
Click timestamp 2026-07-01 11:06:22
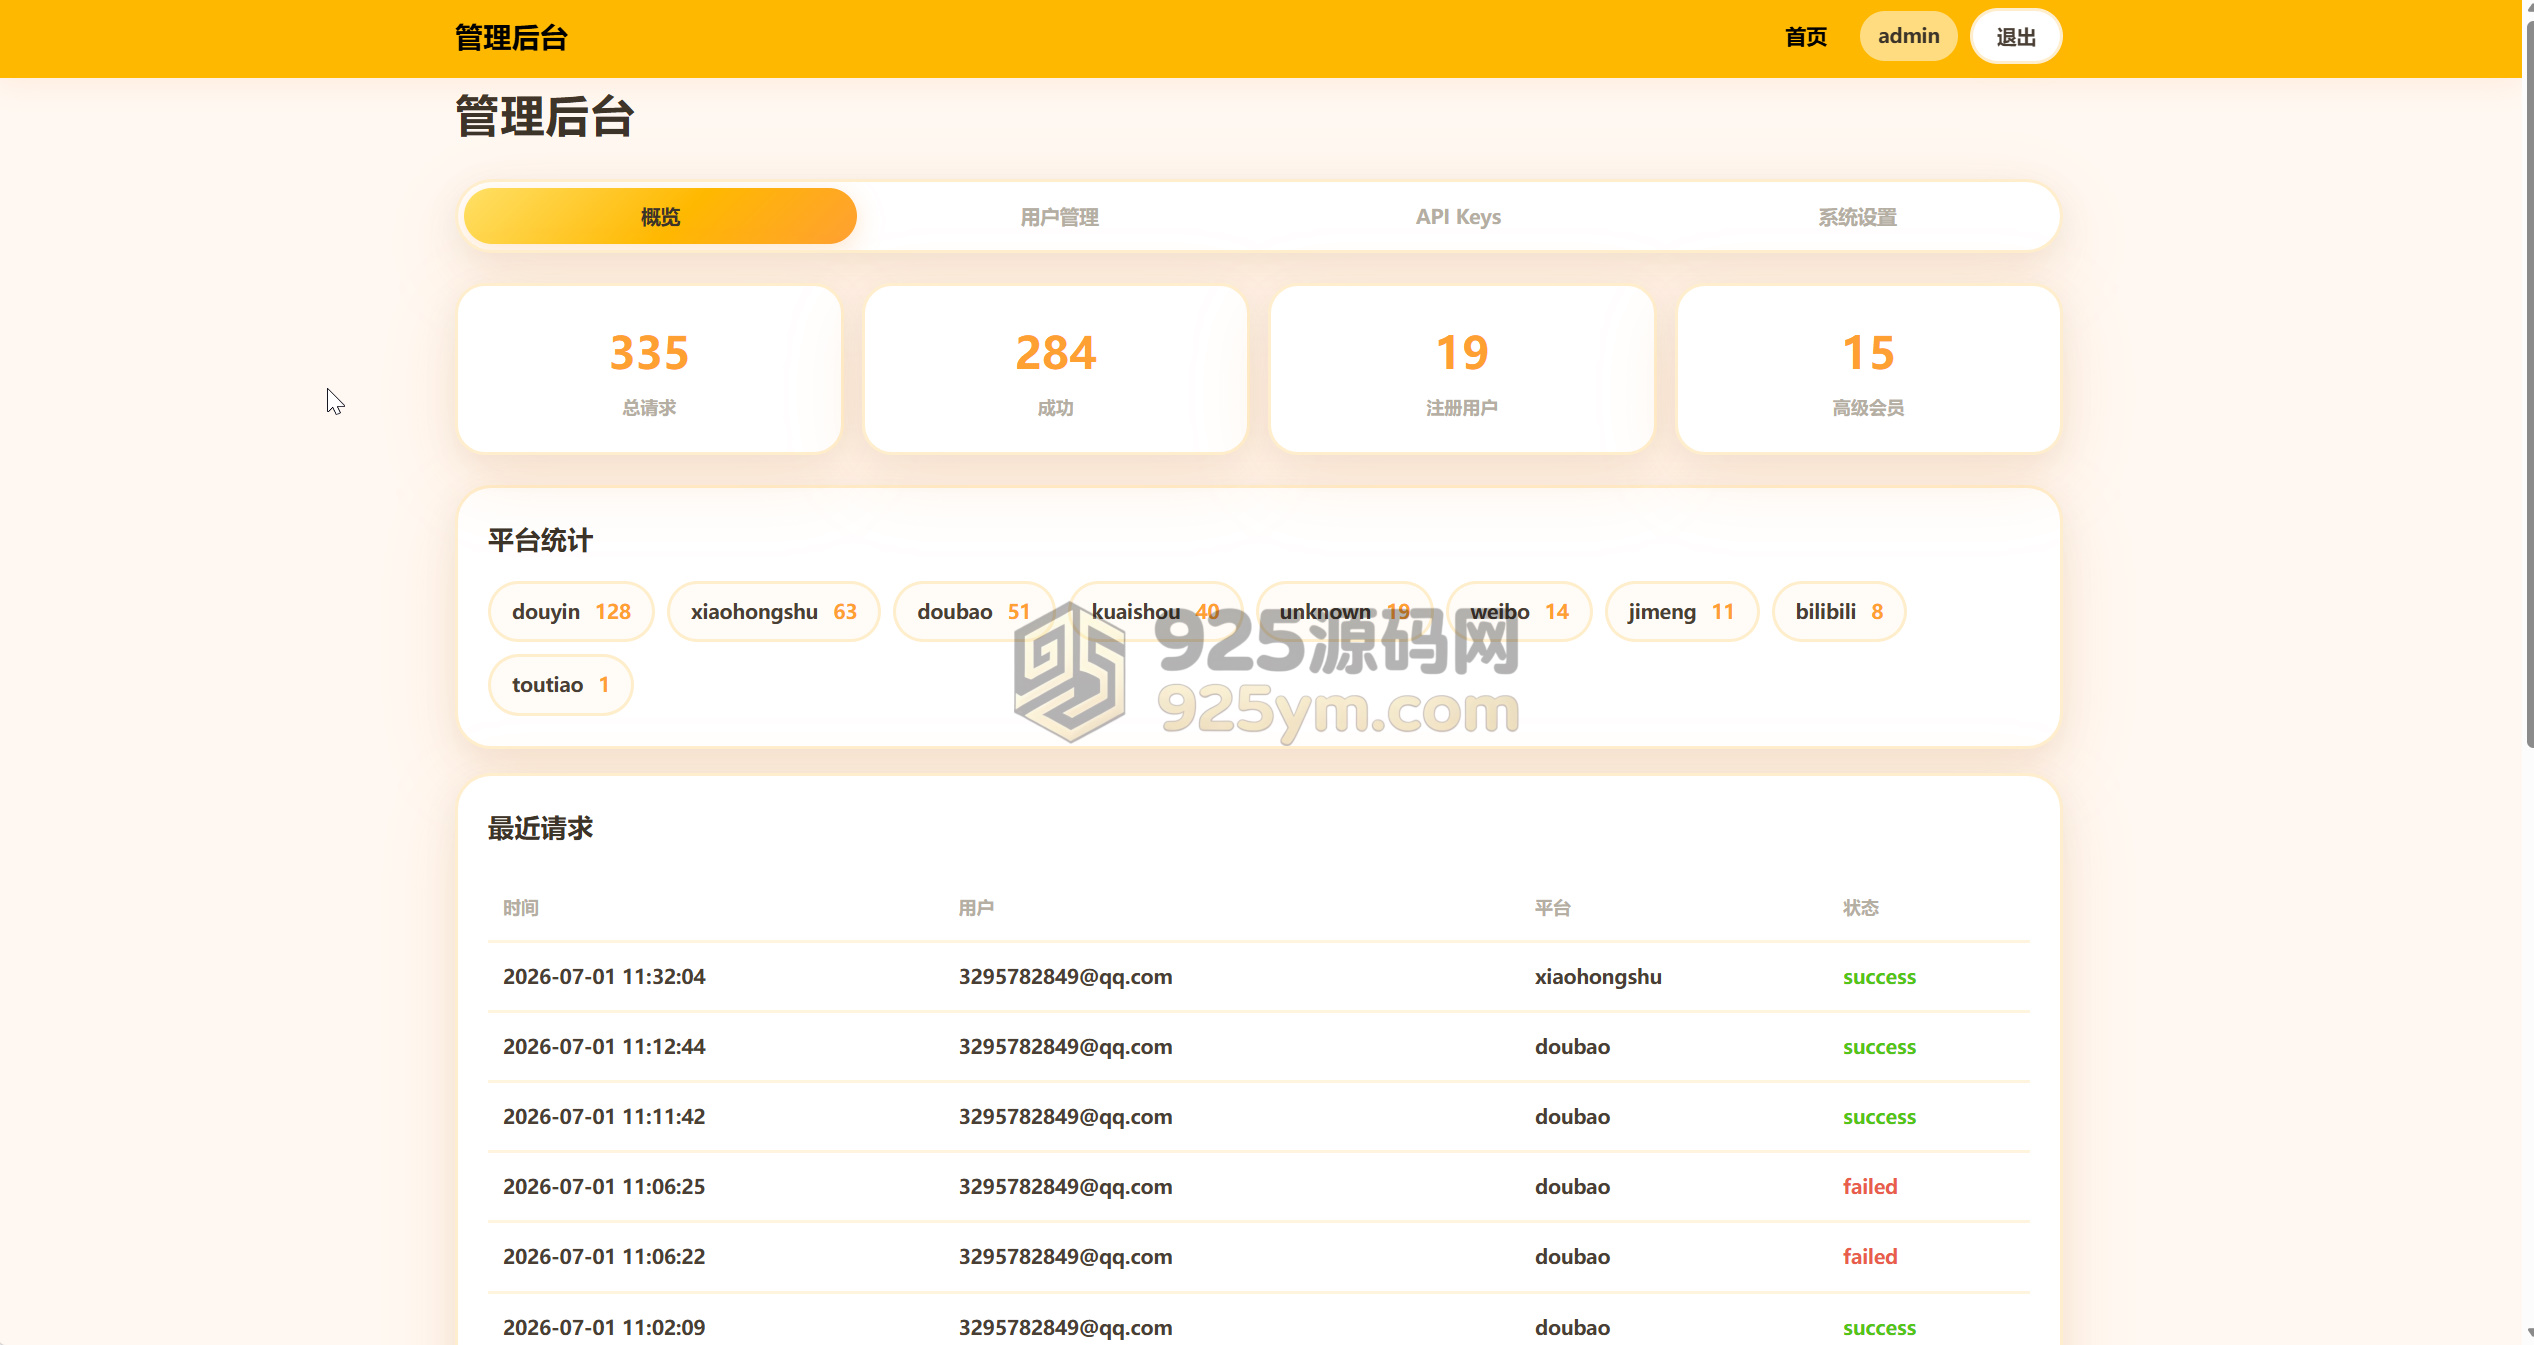pos(604,1257)
